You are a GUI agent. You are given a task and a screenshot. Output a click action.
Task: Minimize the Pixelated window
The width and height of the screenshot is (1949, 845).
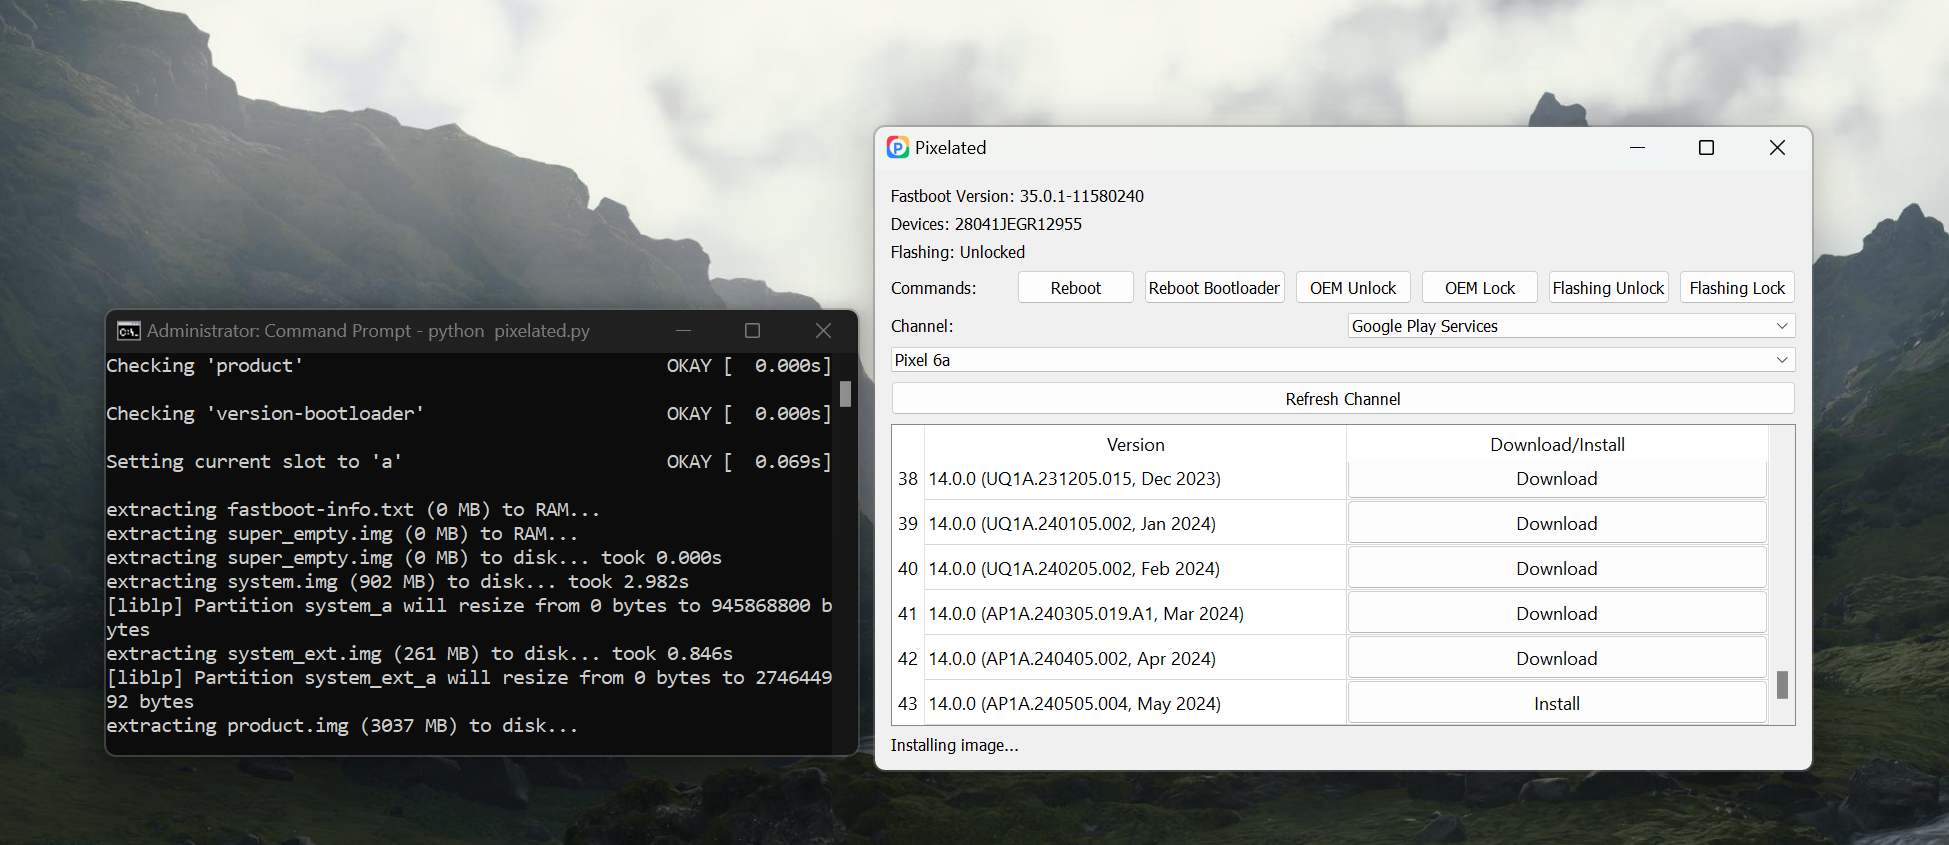click(1637, 148)
